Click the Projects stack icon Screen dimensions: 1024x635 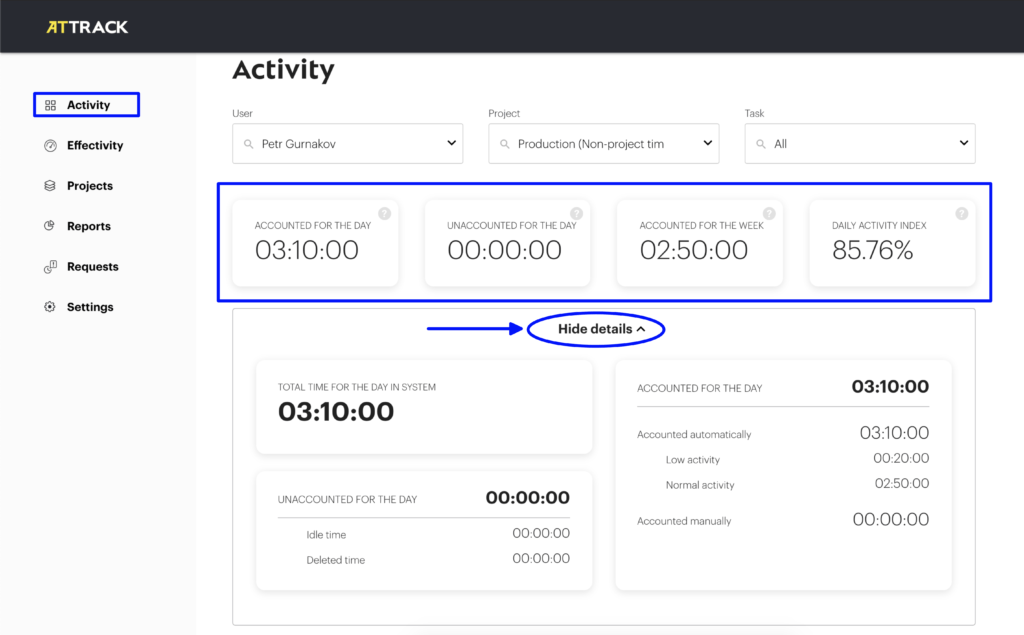(x=50, y=186)
